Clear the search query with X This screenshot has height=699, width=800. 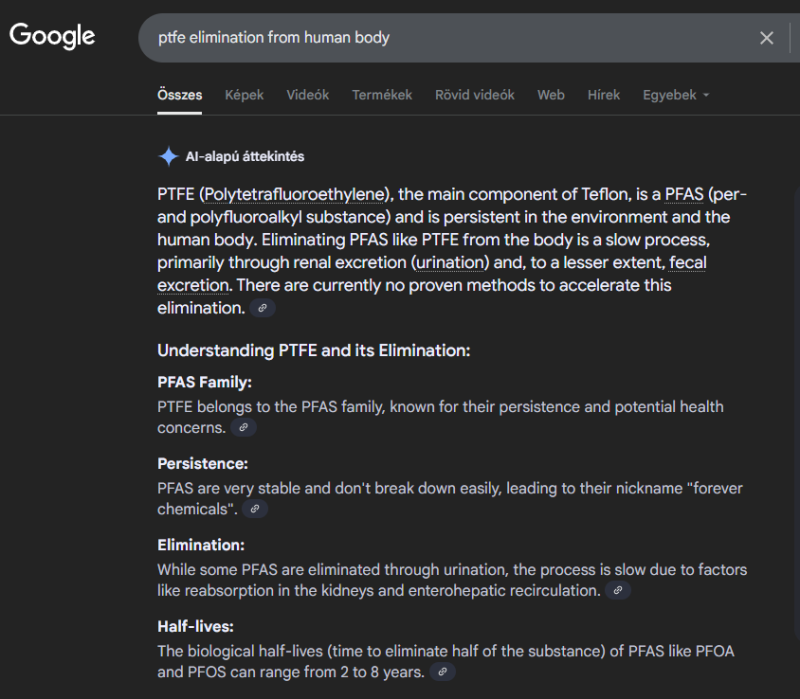766,38
